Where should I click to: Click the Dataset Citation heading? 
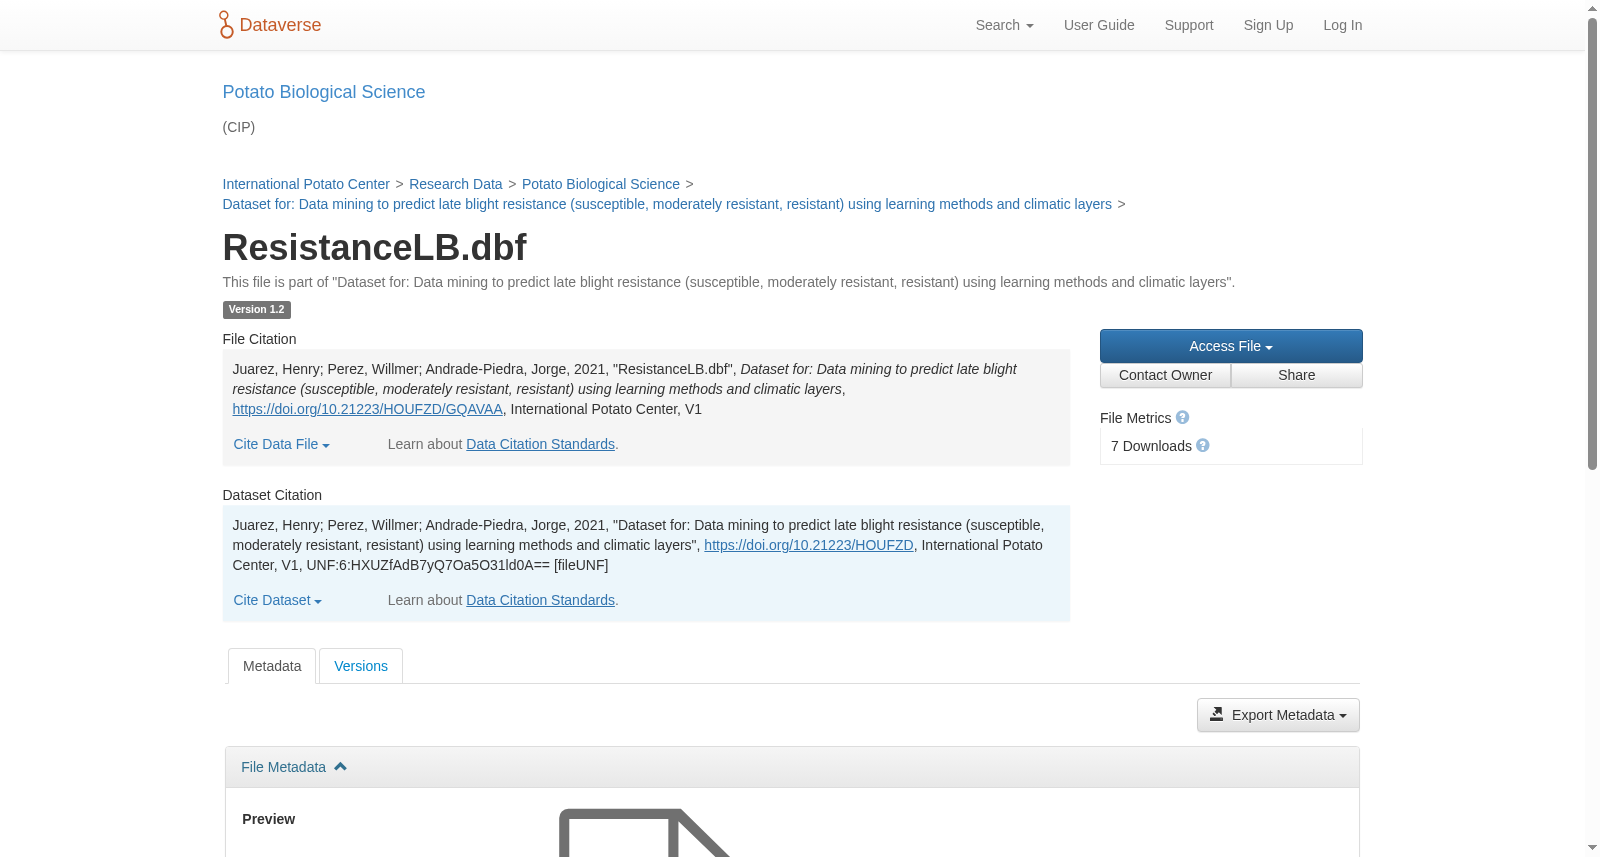272,495
